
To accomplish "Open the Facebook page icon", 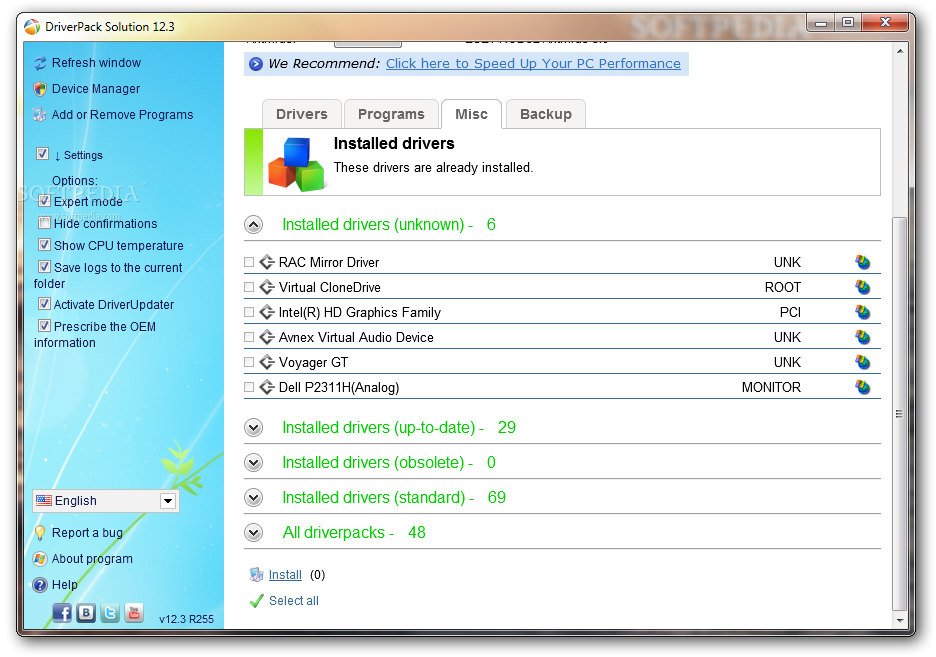I will tap(62, 612).
